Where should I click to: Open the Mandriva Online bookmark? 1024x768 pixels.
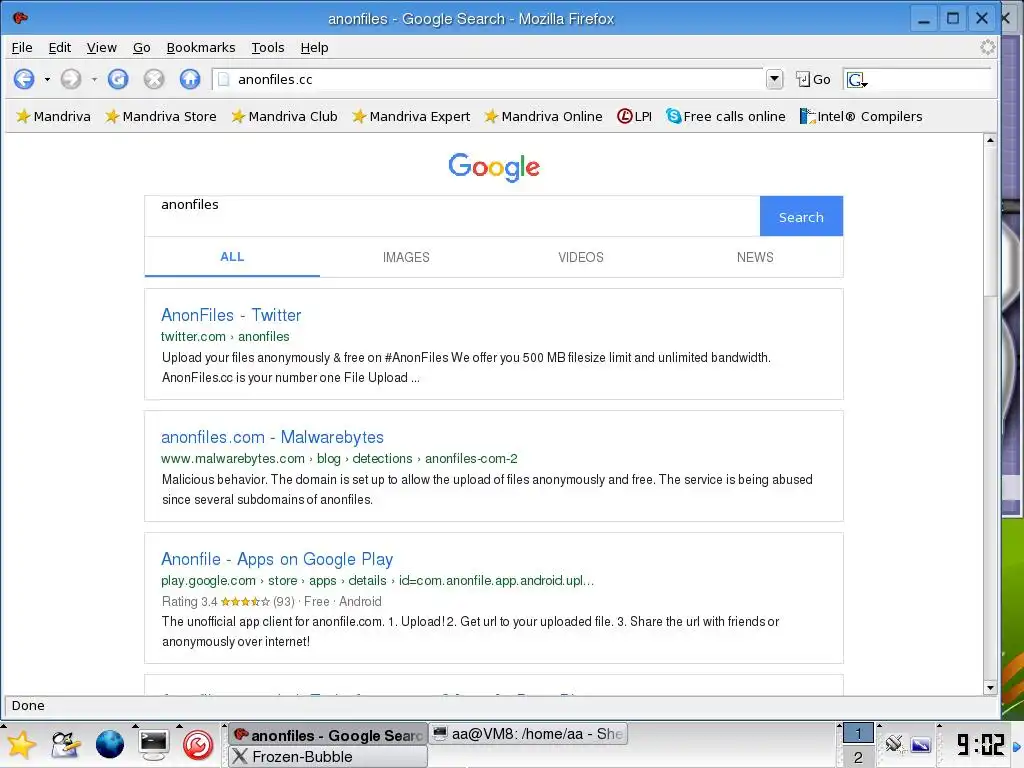(x=543, y=116)
